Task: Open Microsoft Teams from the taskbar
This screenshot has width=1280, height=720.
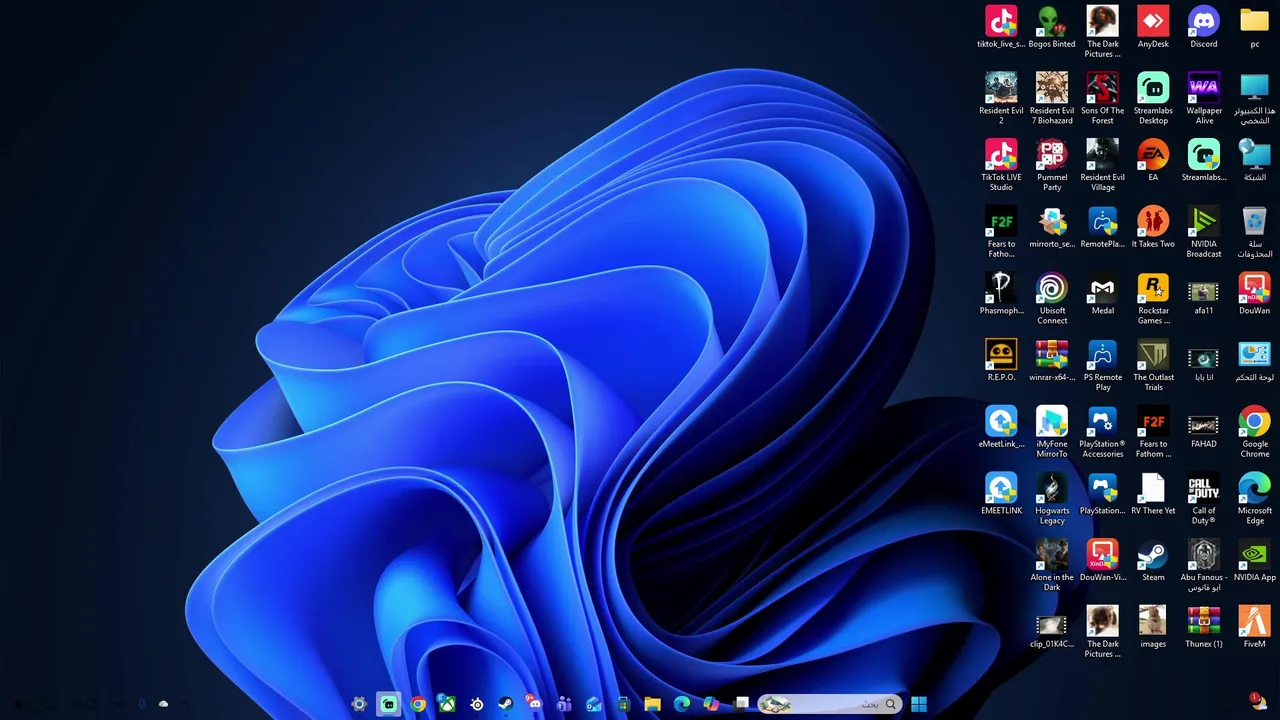Action: [564, 704]
